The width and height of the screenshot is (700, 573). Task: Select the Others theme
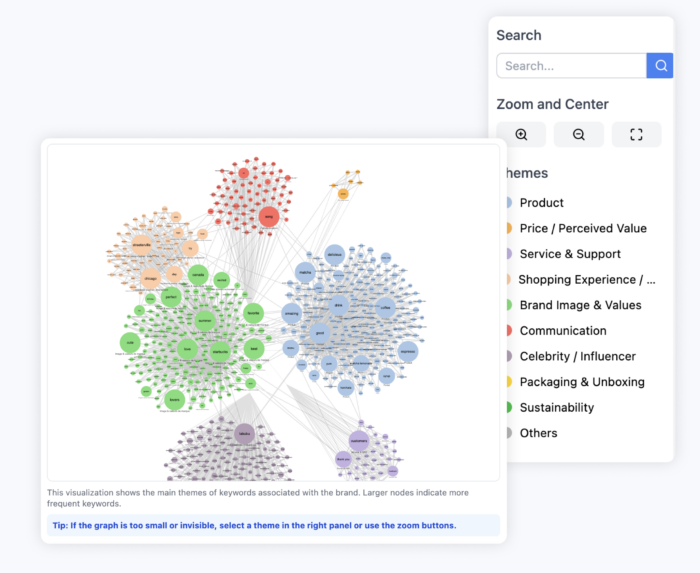click(x=538, y=433)
